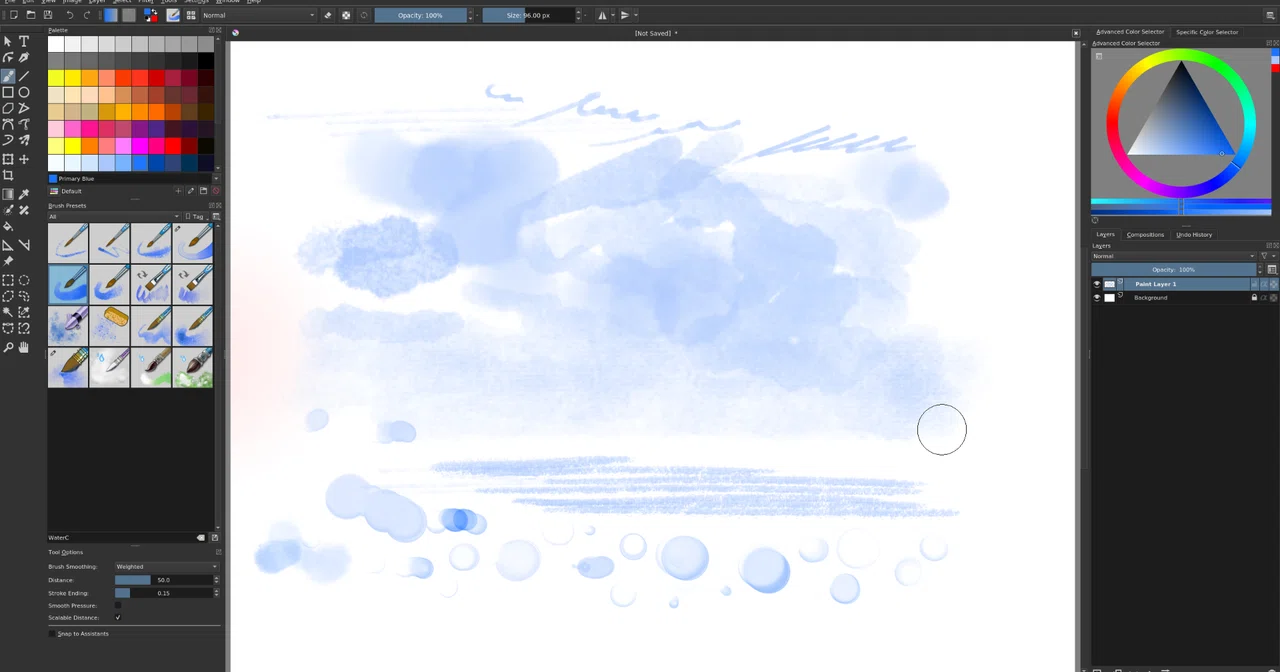The height and width of the screenshot is (672, 1280).
Task: Uncheck the Scalable Distance checkbox
Action: point(118,617)
